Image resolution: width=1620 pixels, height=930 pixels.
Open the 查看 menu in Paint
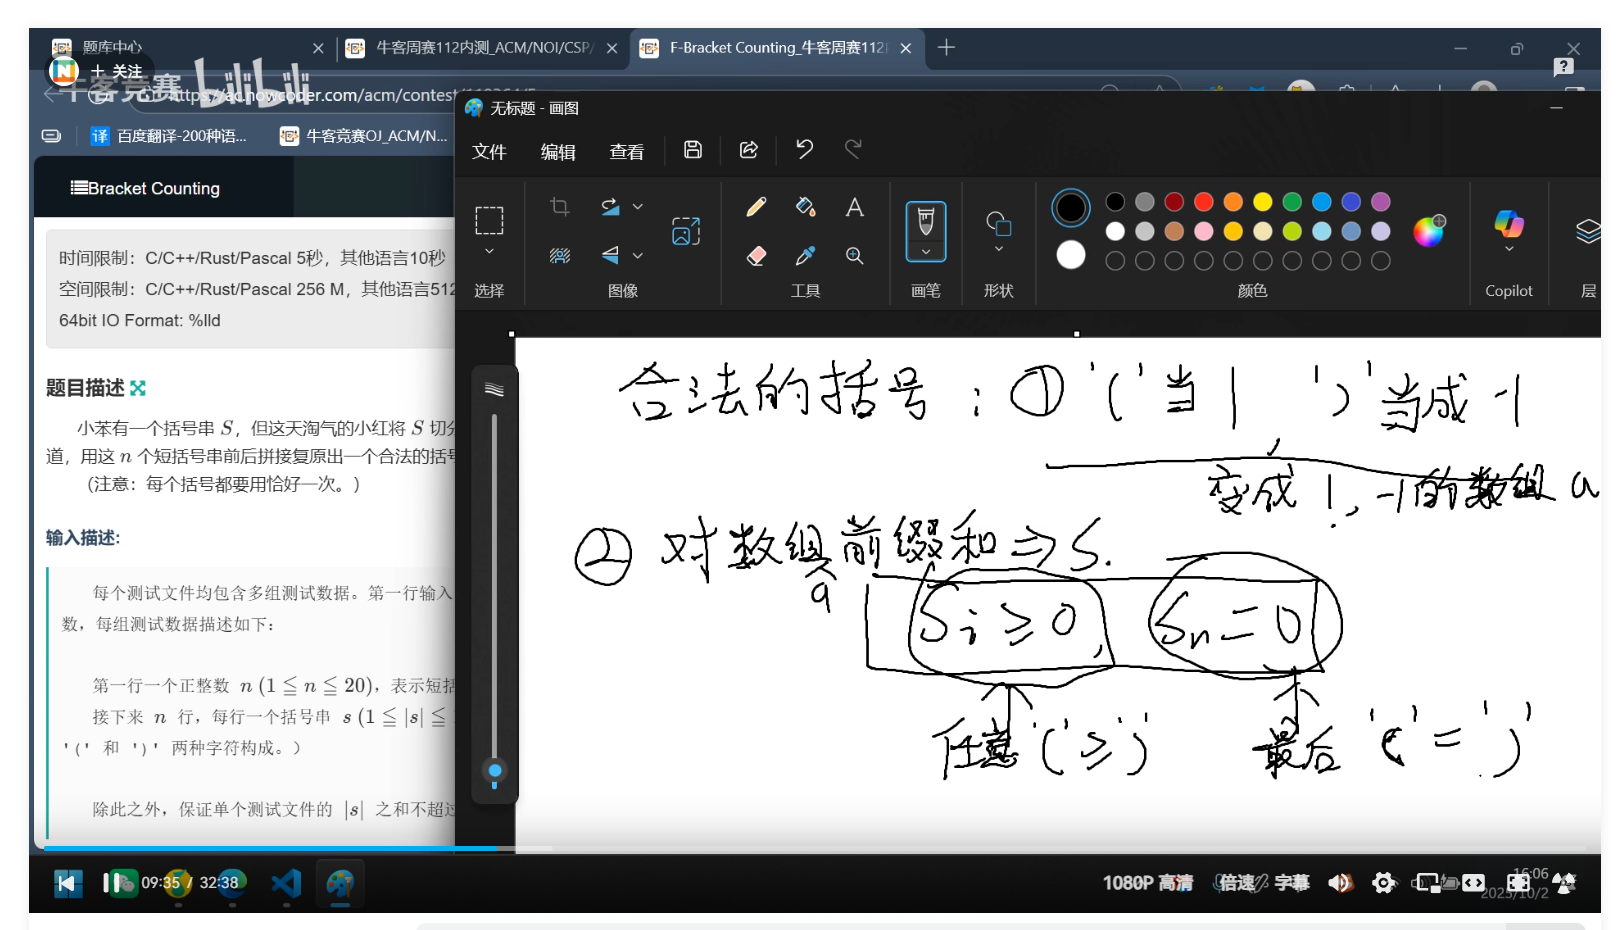point(627,151)
